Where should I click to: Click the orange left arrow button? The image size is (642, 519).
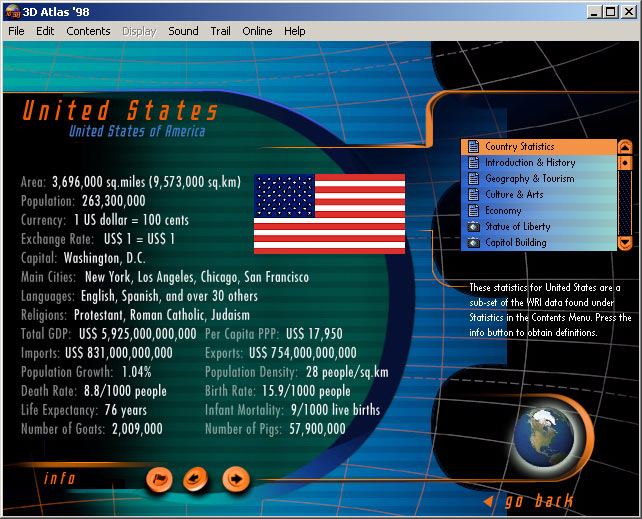(x=195, y=478)
